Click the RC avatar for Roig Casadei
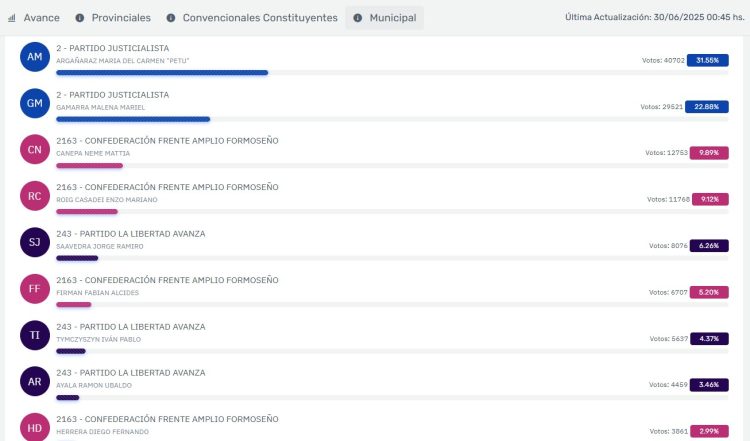750x441 pixels. point(35,196)
